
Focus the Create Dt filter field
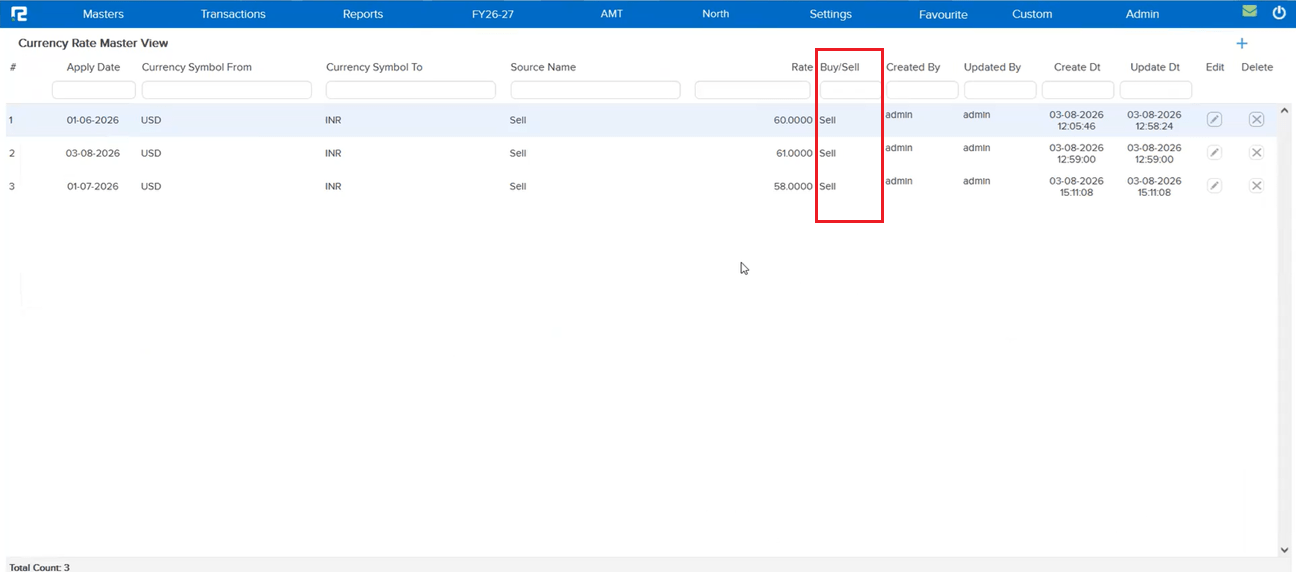1078,90
